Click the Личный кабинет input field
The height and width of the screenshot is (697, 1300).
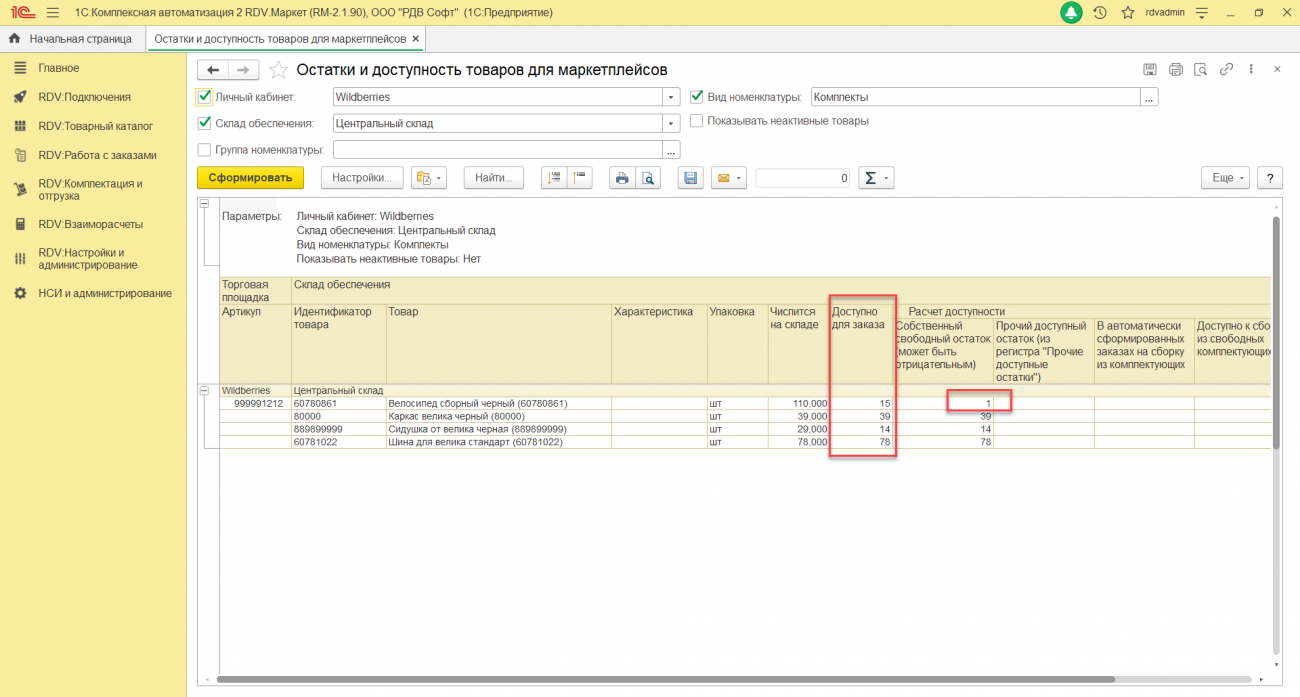[498, 97]
